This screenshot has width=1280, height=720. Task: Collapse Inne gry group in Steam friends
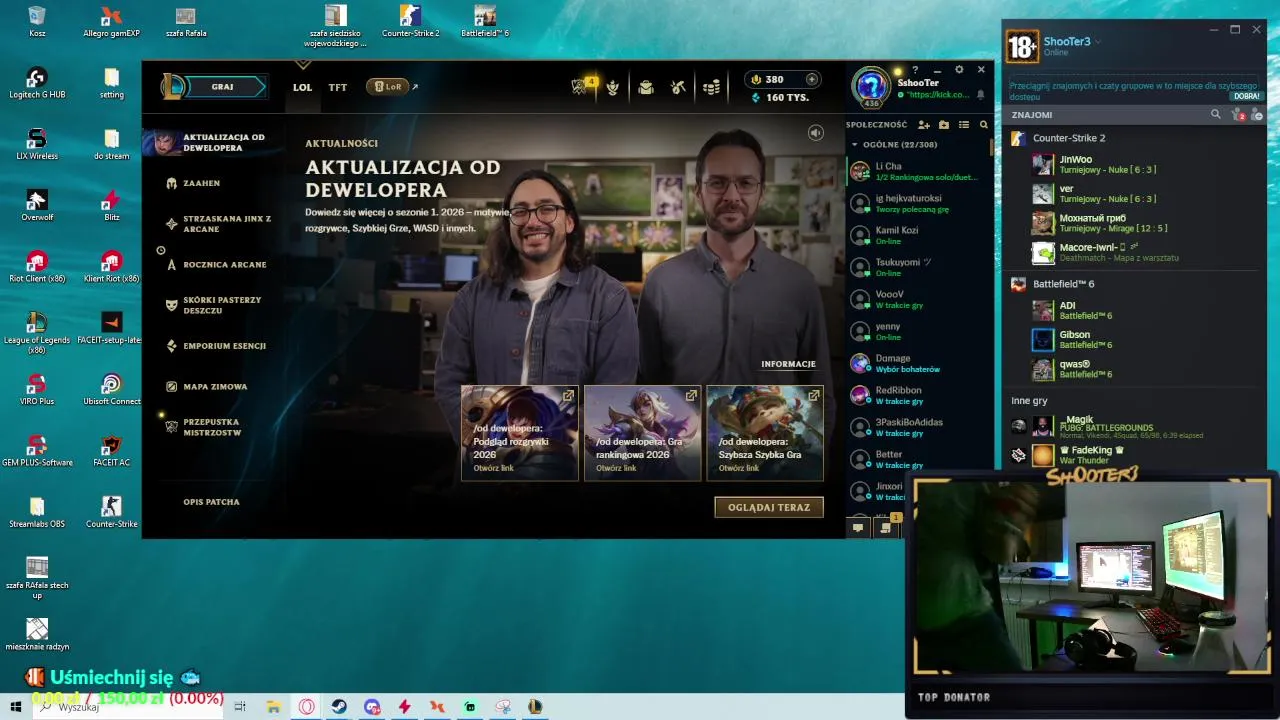click(x=1029, y=401)
